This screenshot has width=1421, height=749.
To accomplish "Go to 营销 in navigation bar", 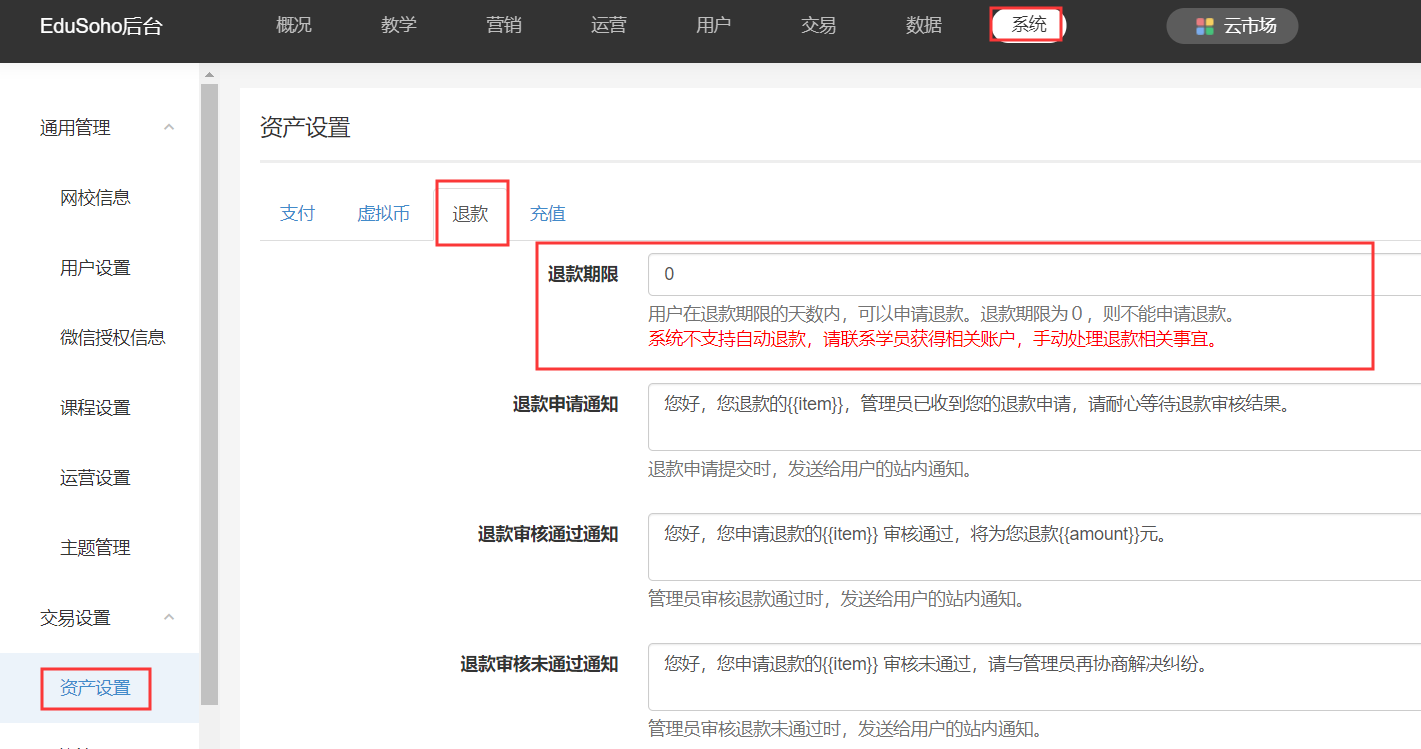I will click(x=504, y=25).
